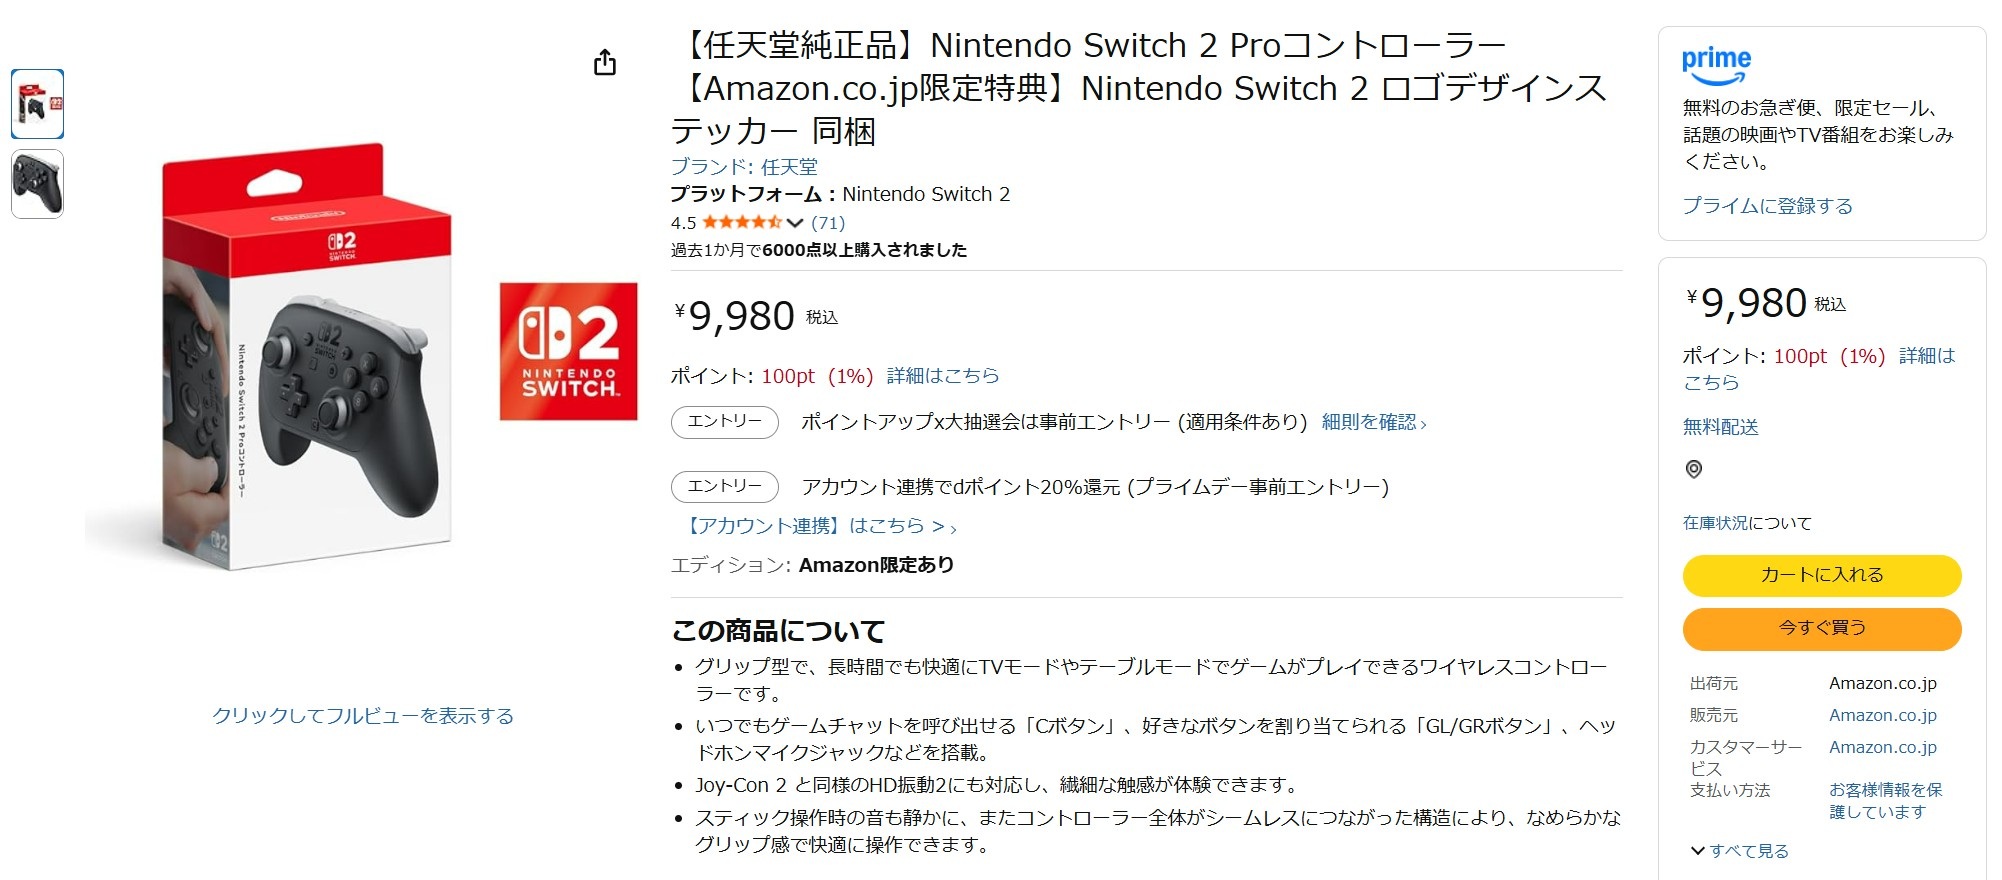Image resolution: width=2002 pixels, height=880 pixels.
Task: Open the 在庫状況について link
Action: click(1746, 523)
